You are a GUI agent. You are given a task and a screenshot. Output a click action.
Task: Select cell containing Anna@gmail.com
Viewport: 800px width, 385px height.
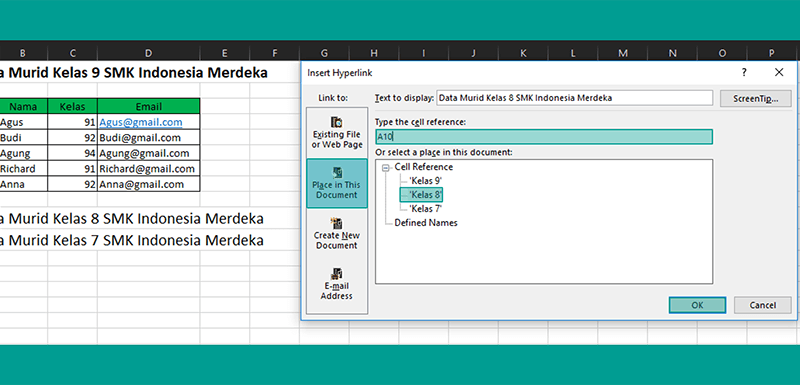[x=148, y=184]
